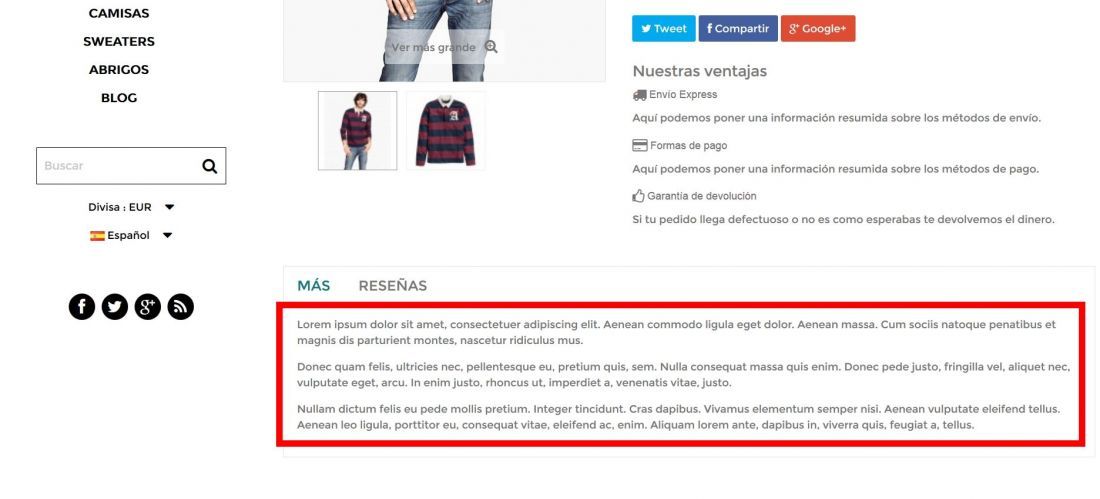Image resolution: width=1100 pixels, height=499 pixels.
Task: Share product with Tweet button
Action: pos(664,29)
